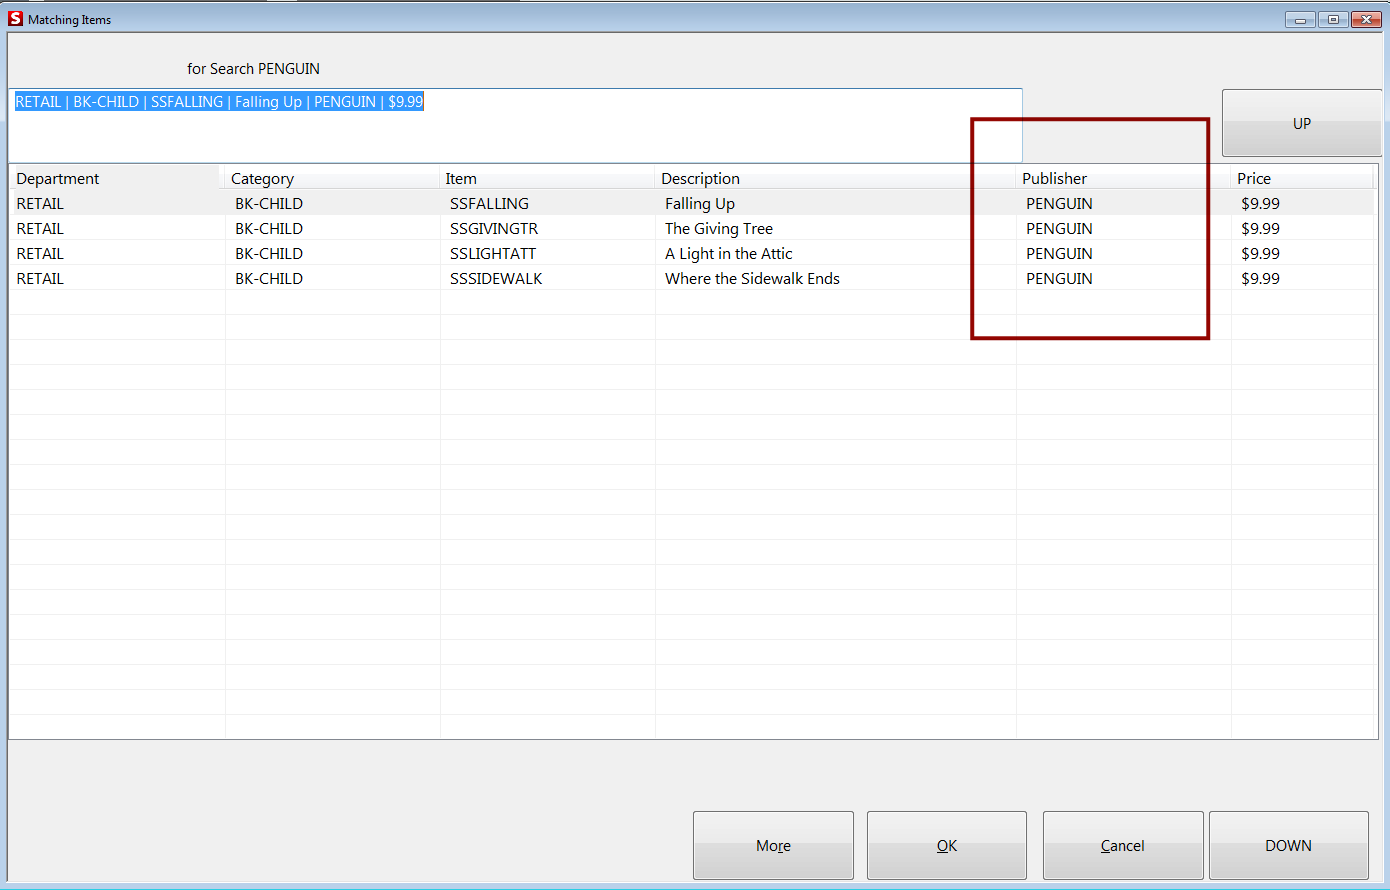Click the Department column header
Viewport: 1390px width, 890px height.
click(x=57, y=178)
